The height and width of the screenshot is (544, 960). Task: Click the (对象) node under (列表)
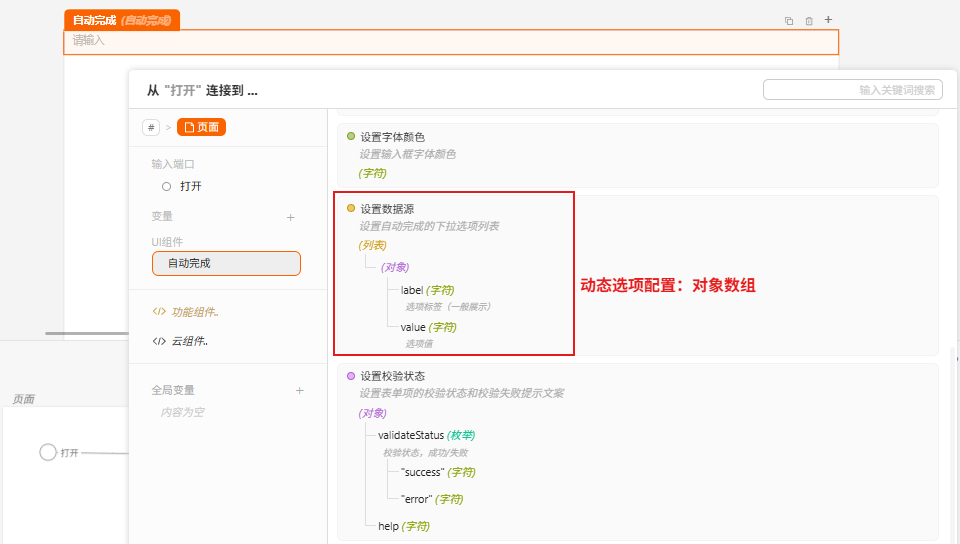point(395,267)
